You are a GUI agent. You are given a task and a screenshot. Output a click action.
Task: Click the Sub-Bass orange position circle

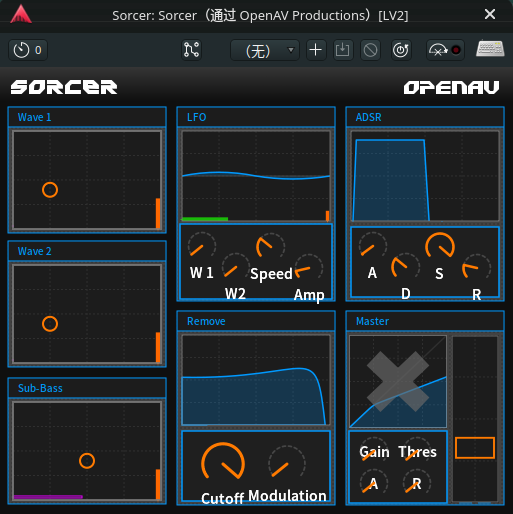click(x=87, y=461)
